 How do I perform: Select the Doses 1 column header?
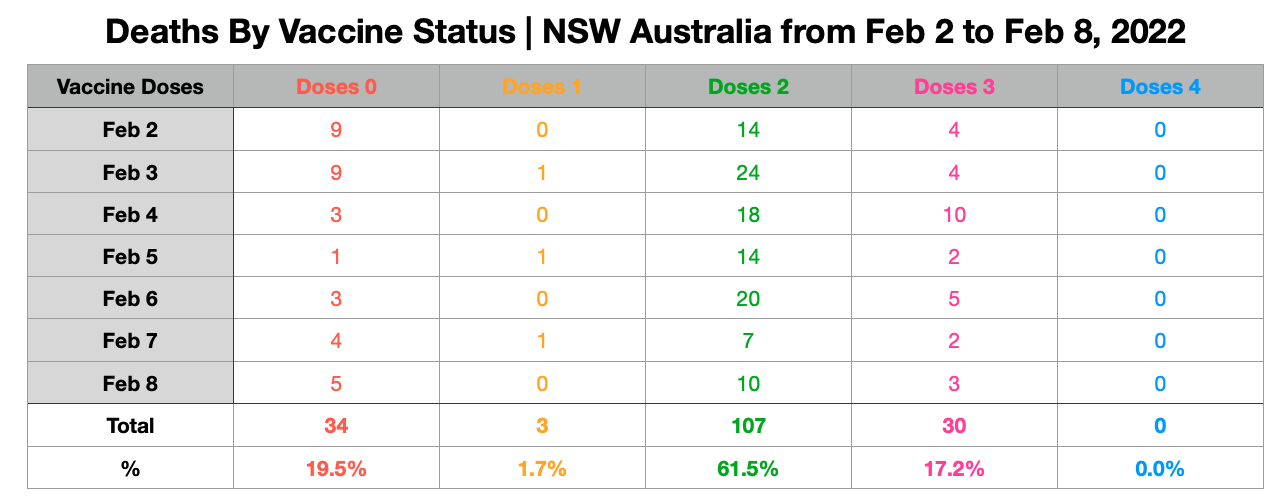(542, 87)
